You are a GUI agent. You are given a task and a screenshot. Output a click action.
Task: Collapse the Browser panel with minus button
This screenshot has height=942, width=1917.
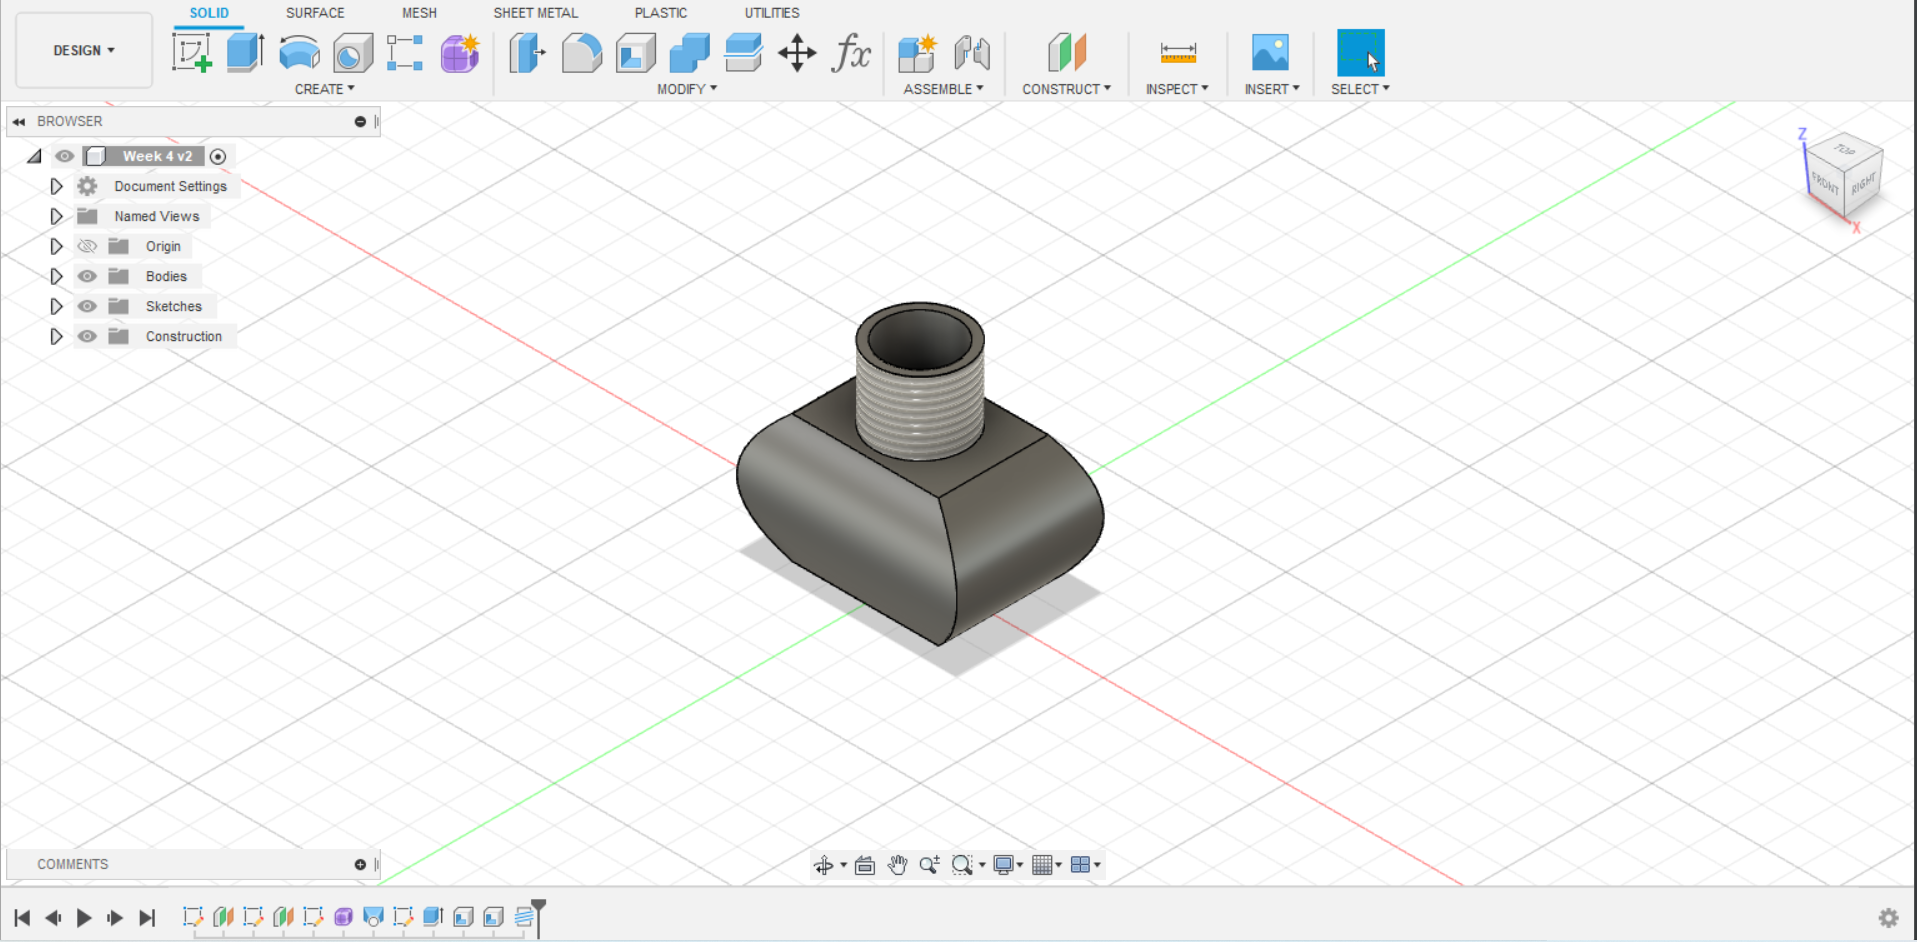tap(360, 121)
